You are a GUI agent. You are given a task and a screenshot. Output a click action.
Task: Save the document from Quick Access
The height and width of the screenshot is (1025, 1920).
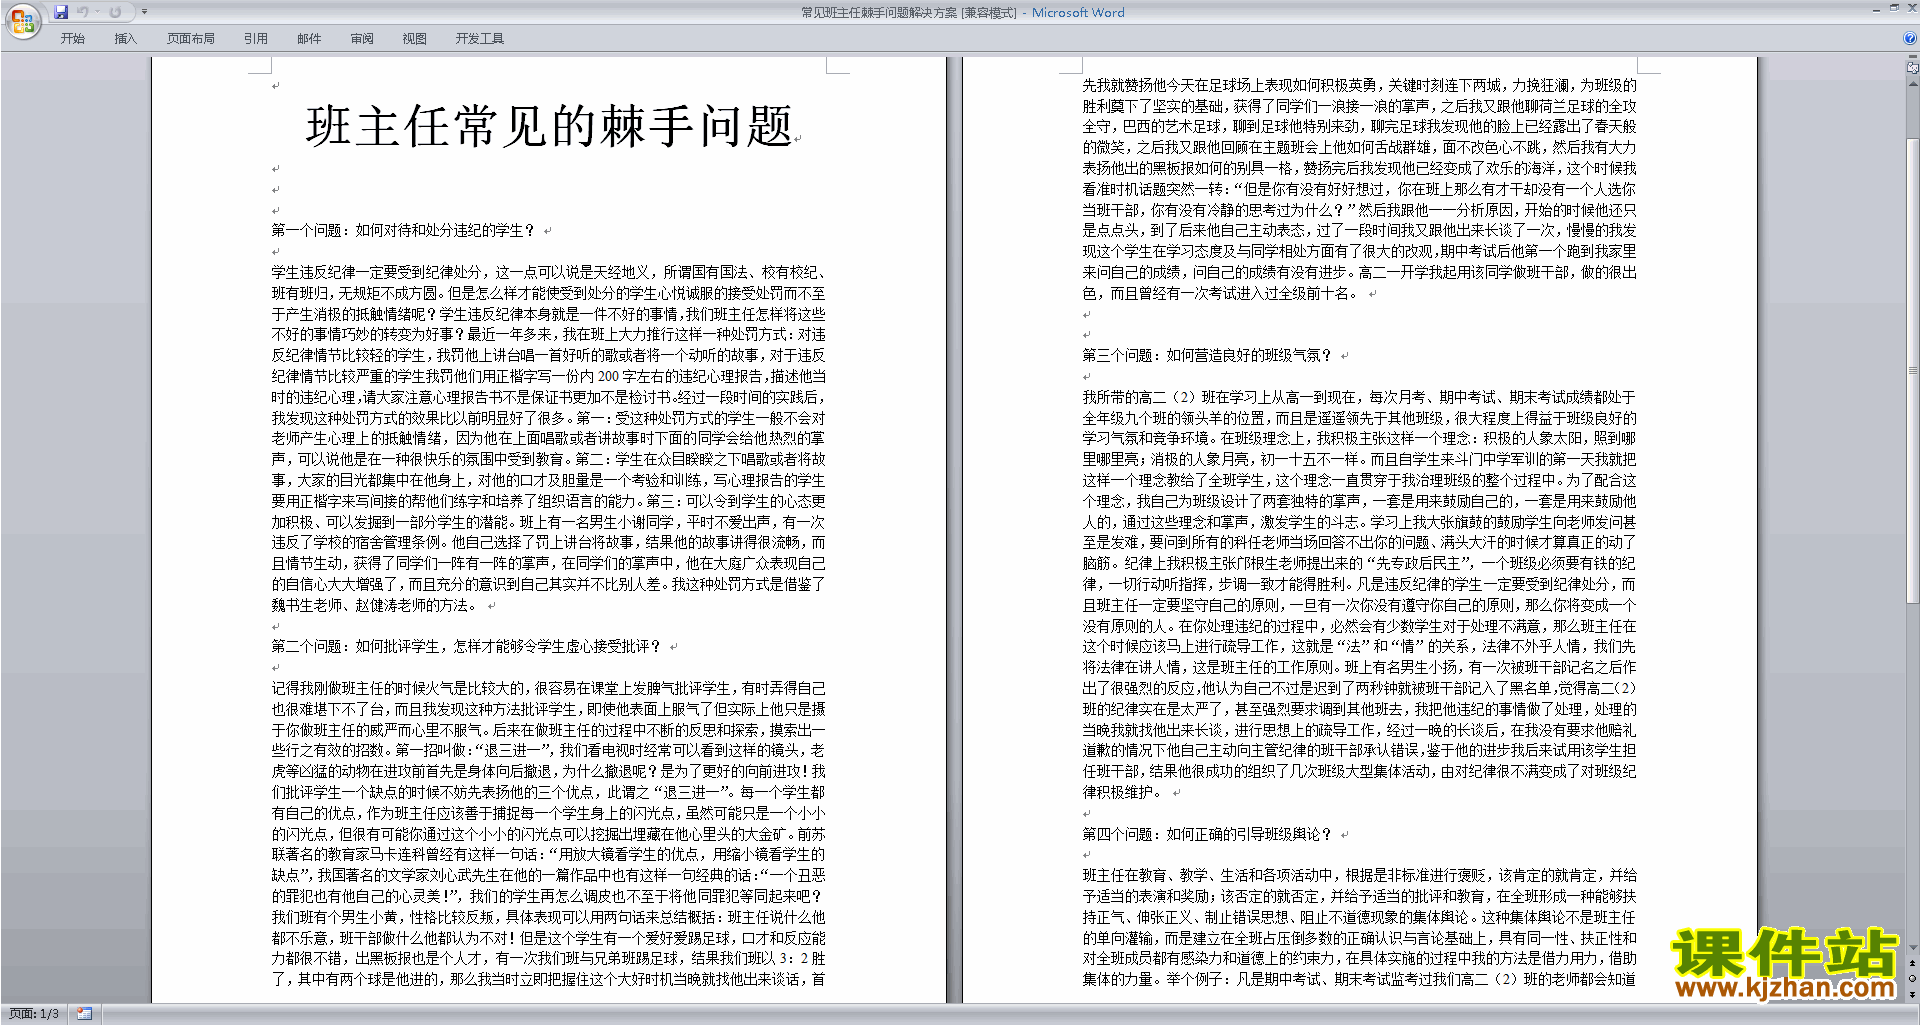point(61,12)
